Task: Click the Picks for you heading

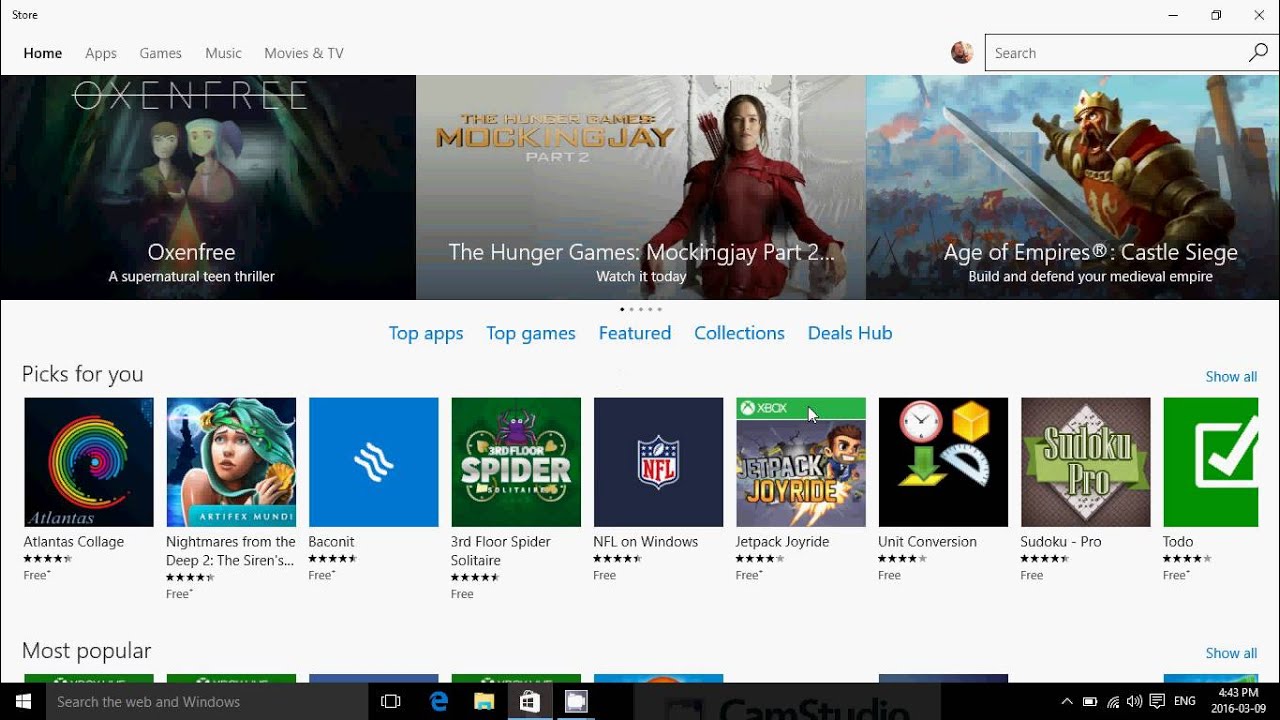Action: [83, 374]
